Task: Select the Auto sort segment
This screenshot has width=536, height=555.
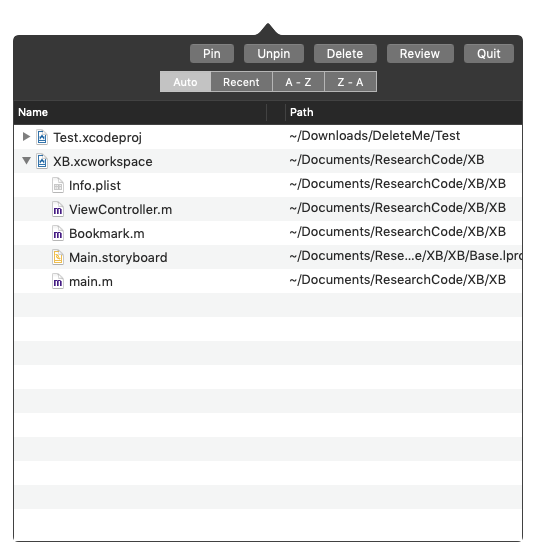Action: tap(185, 82)
